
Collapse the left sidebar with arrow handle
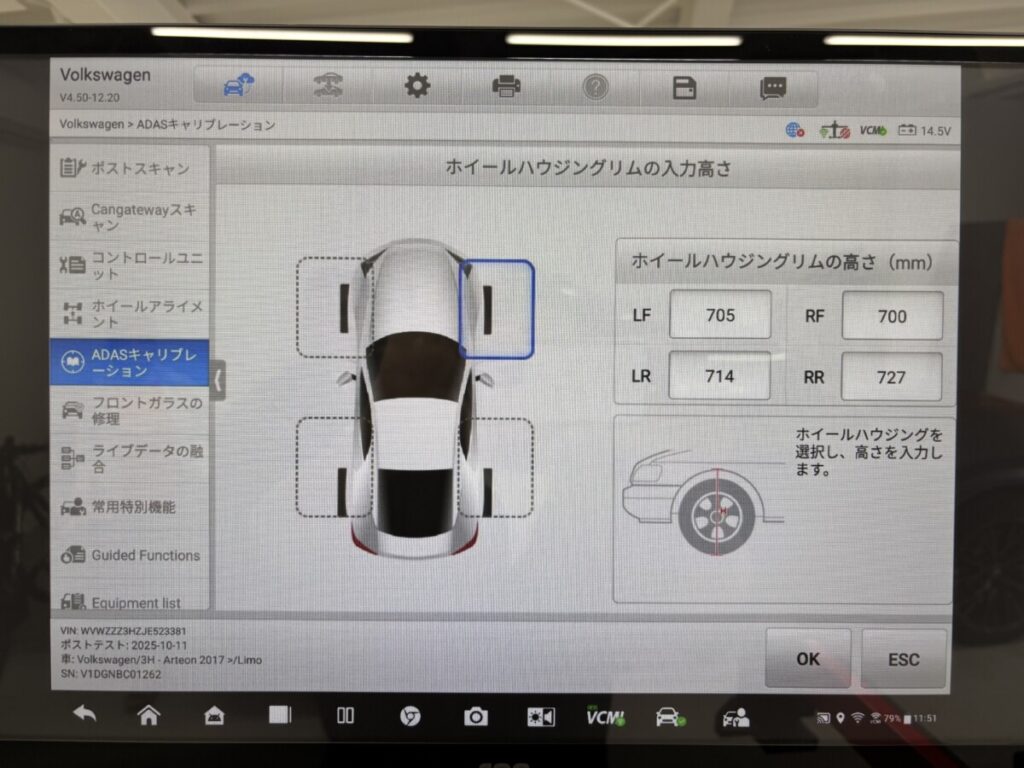pyautogui.click(x=218, y=380)
